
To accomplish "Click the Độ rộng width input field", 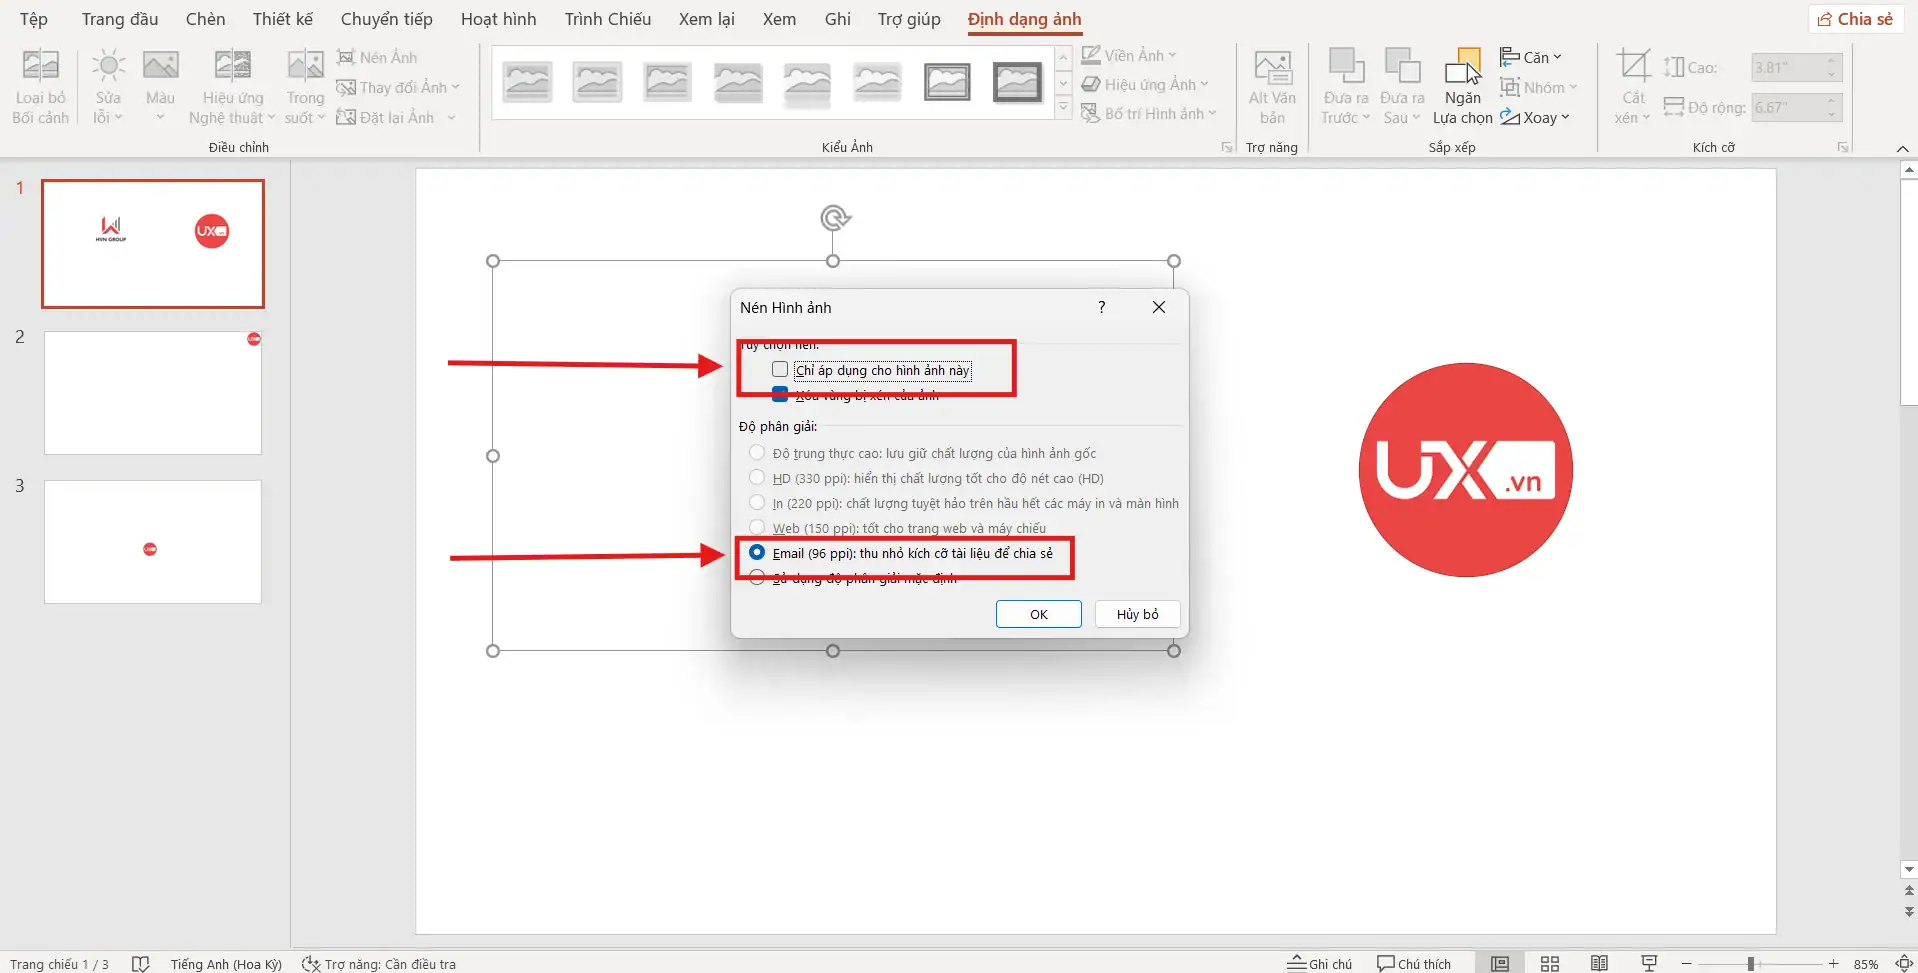I will point(1797,107).
